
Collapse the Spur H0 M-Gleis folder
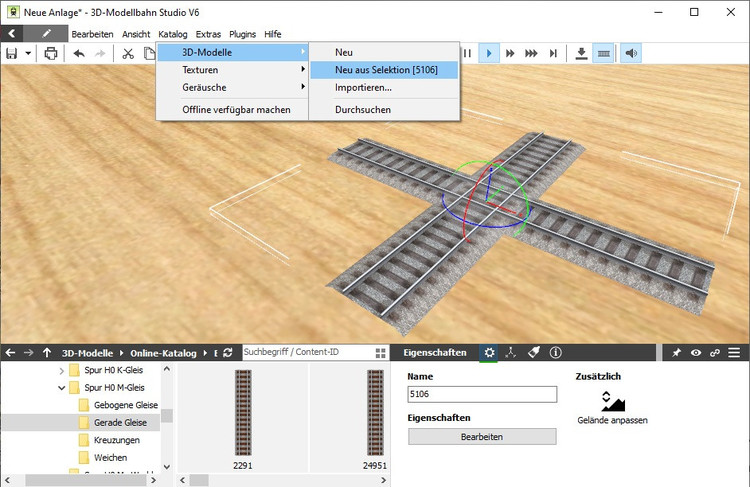62,387
